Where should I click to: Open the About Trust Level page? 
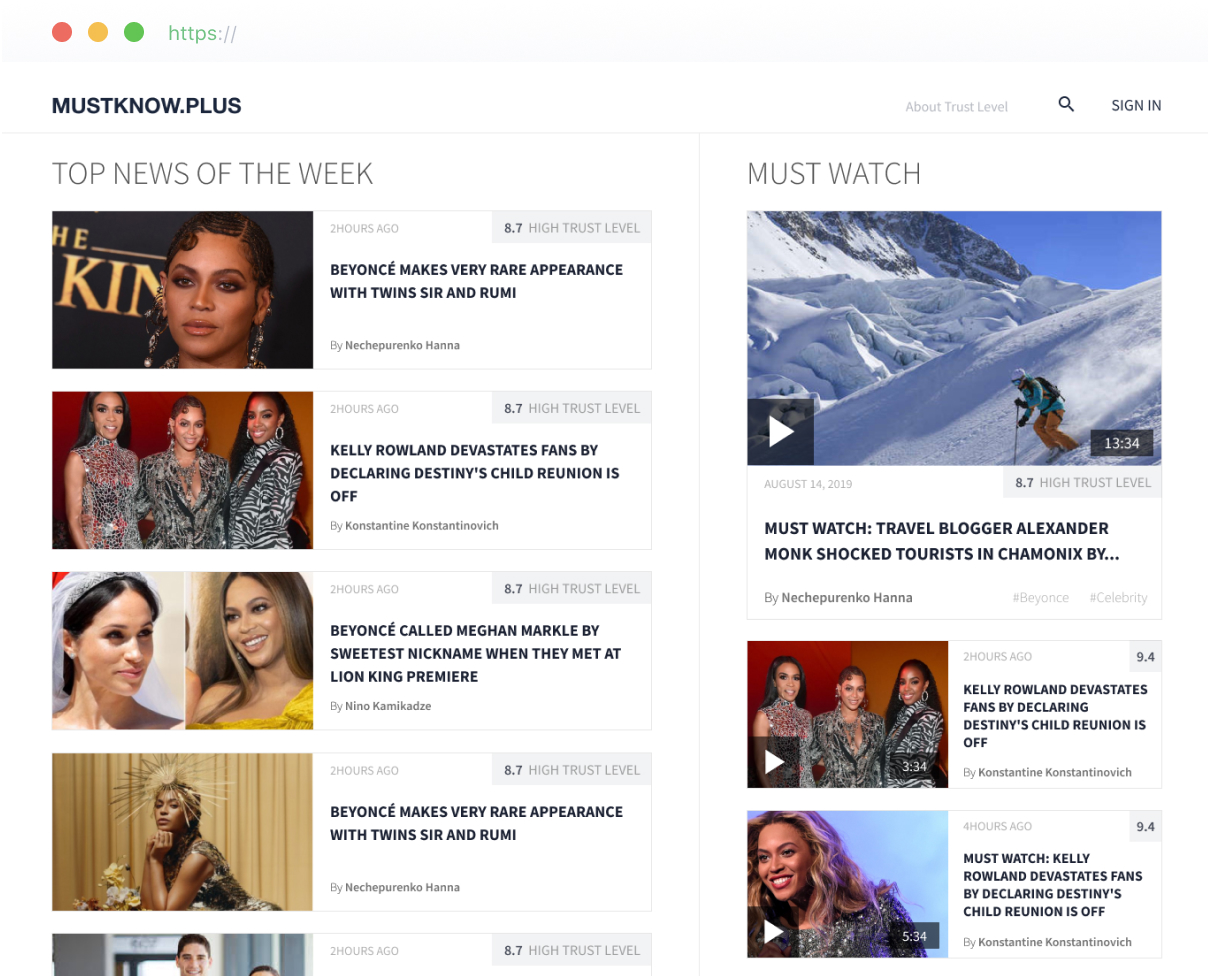(x=956, y=106)
